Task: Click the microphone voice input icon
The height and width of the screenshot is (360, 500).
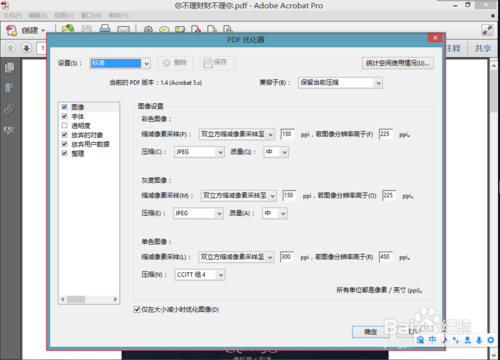Action: (x=479, y=340)
